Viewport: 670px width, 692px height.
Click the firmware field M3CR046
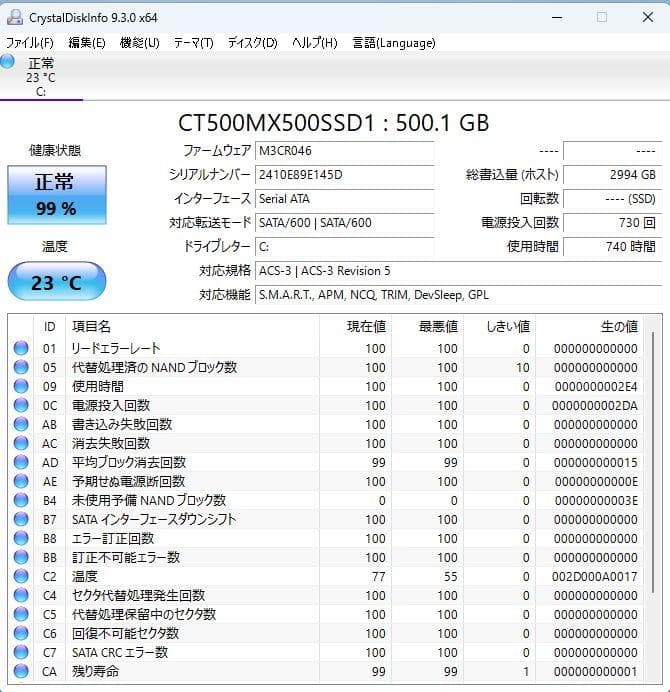tap(344, 151)
